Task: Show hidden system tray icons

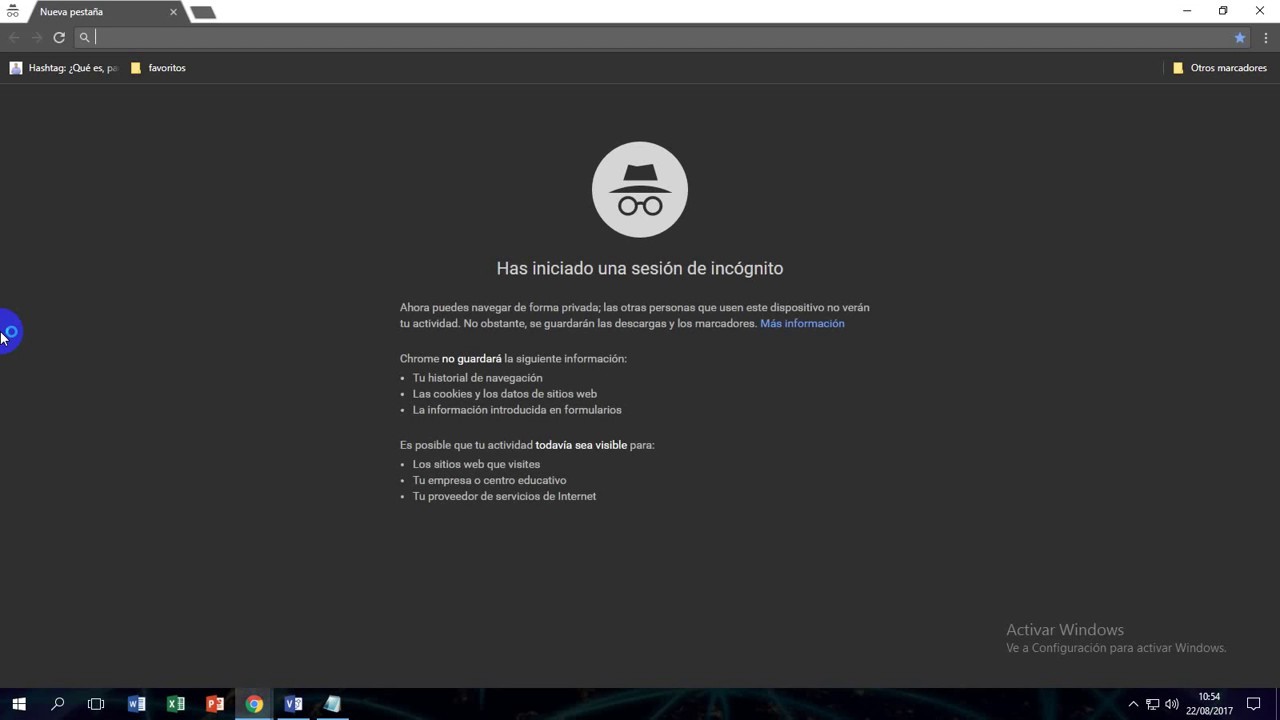Action: point(1133,704)
